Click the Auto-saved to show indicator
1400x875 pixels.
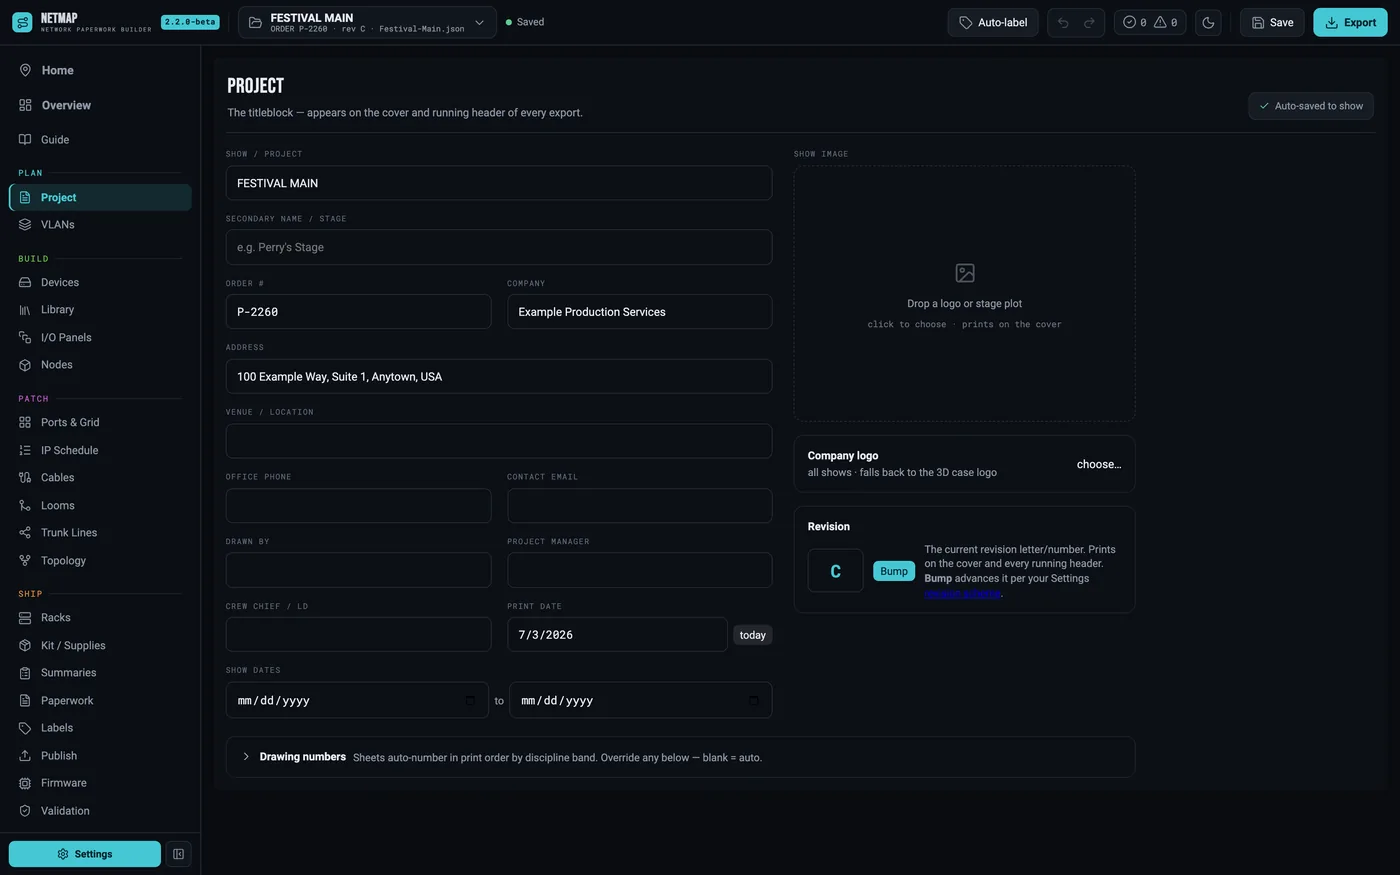tap(1311, 106)
